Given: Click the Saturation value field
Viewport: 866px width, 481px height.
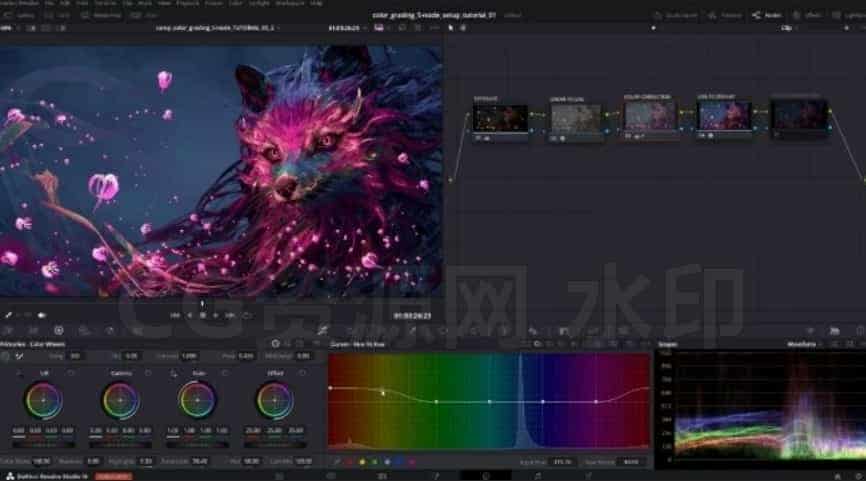Looking at the screenshot, I should [200, 461].
